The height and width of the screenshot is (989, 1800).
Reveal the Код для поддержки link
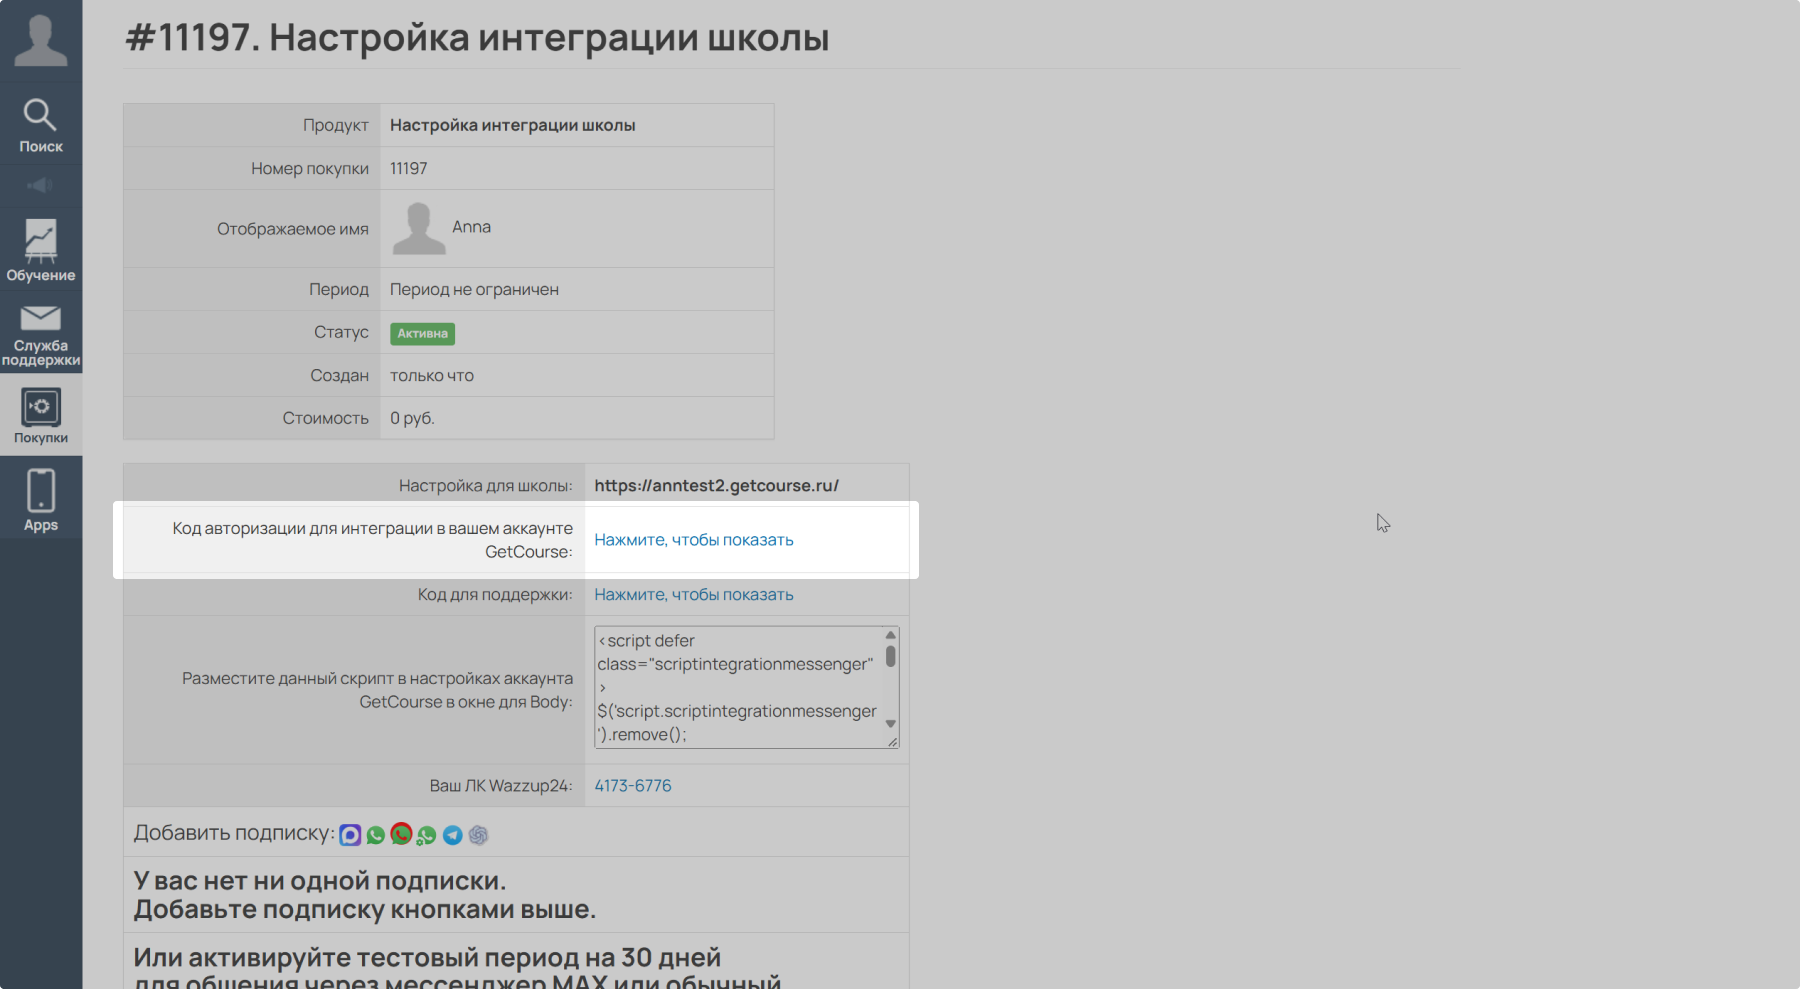coord(694,595)
